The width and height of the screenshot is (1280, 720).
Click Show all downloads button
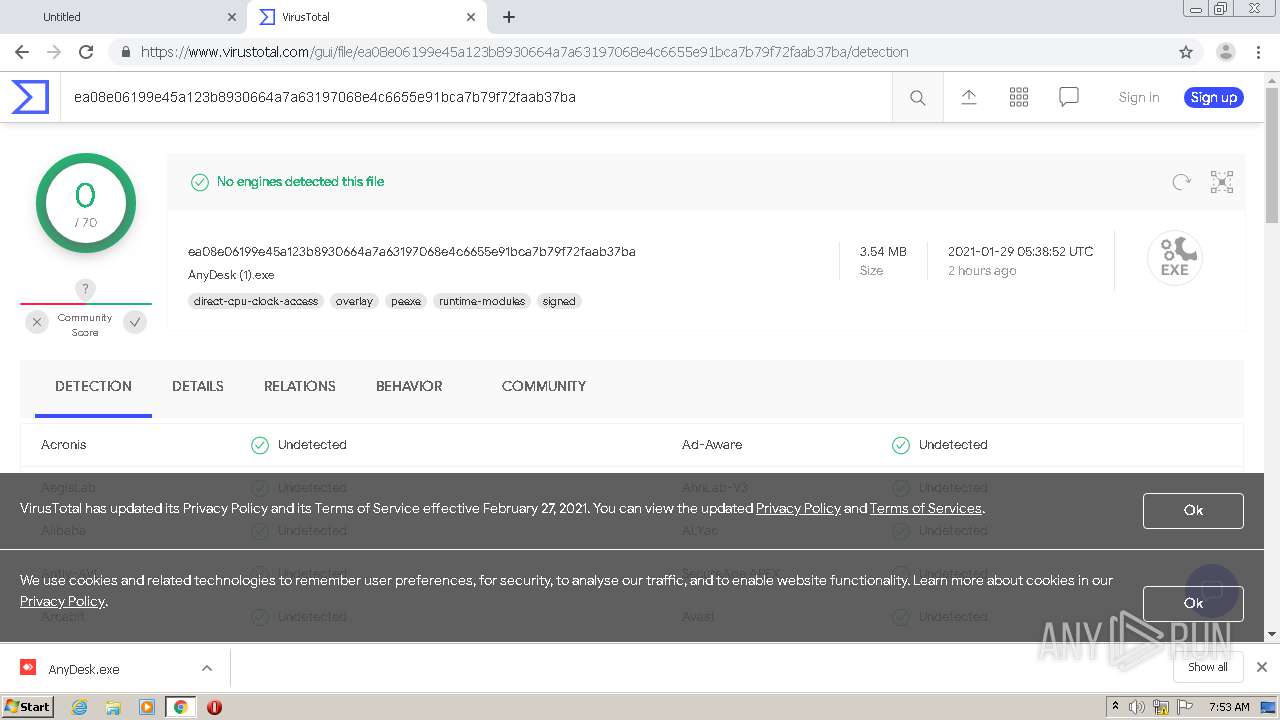(x=1208, y=667)
